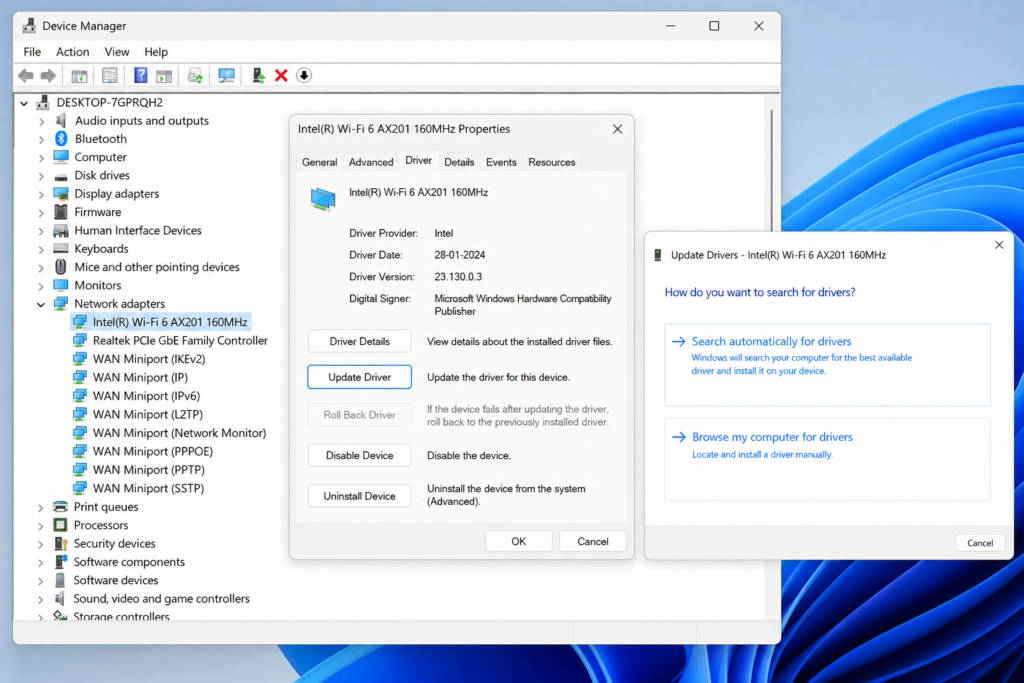Click the Processors category icon
The width and height of the screenshot is (1024, 683).
pyautogui.click(x=60, y=525)
